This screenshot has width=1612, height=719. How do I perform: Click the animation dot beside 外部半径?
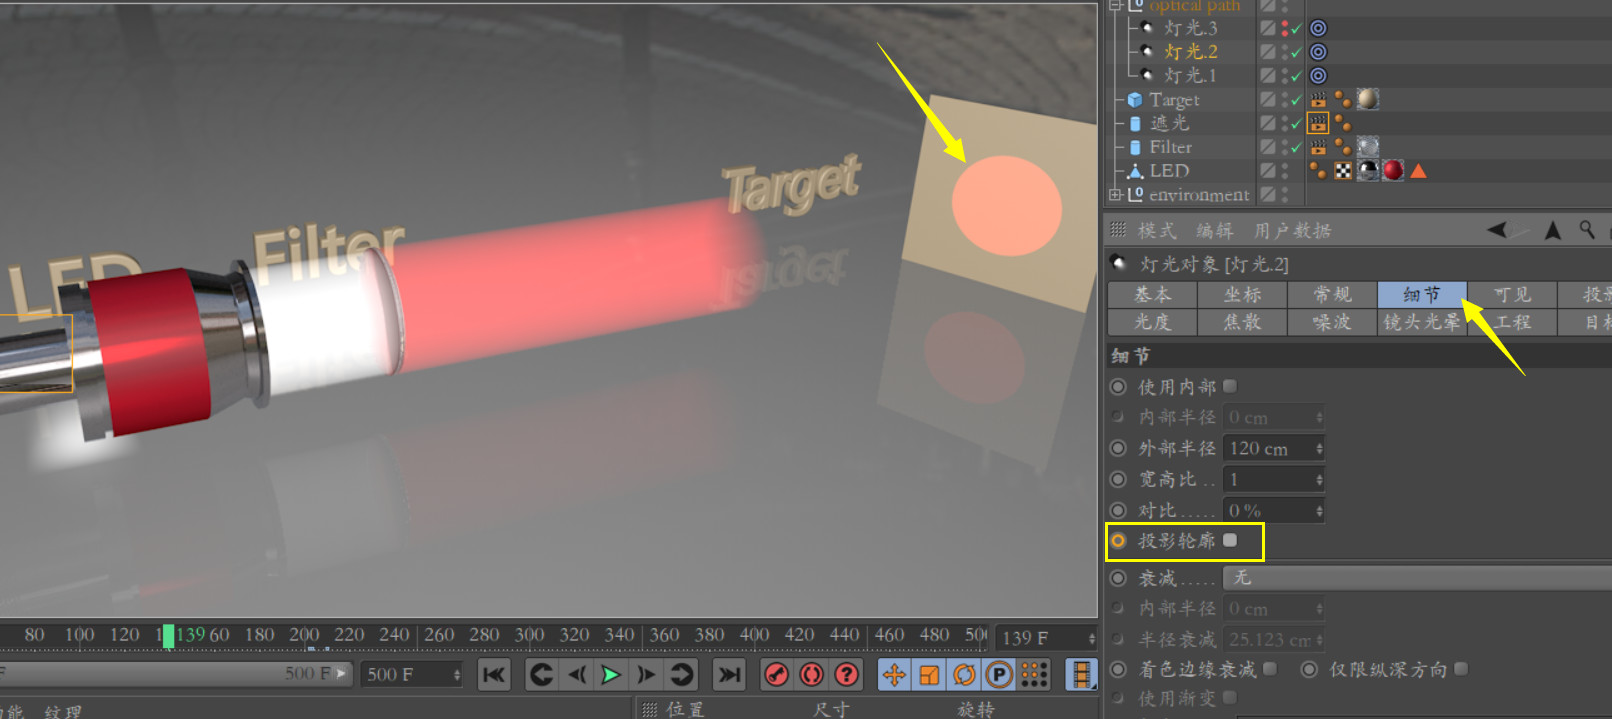pyautogui.click(x=1118, y=448)
